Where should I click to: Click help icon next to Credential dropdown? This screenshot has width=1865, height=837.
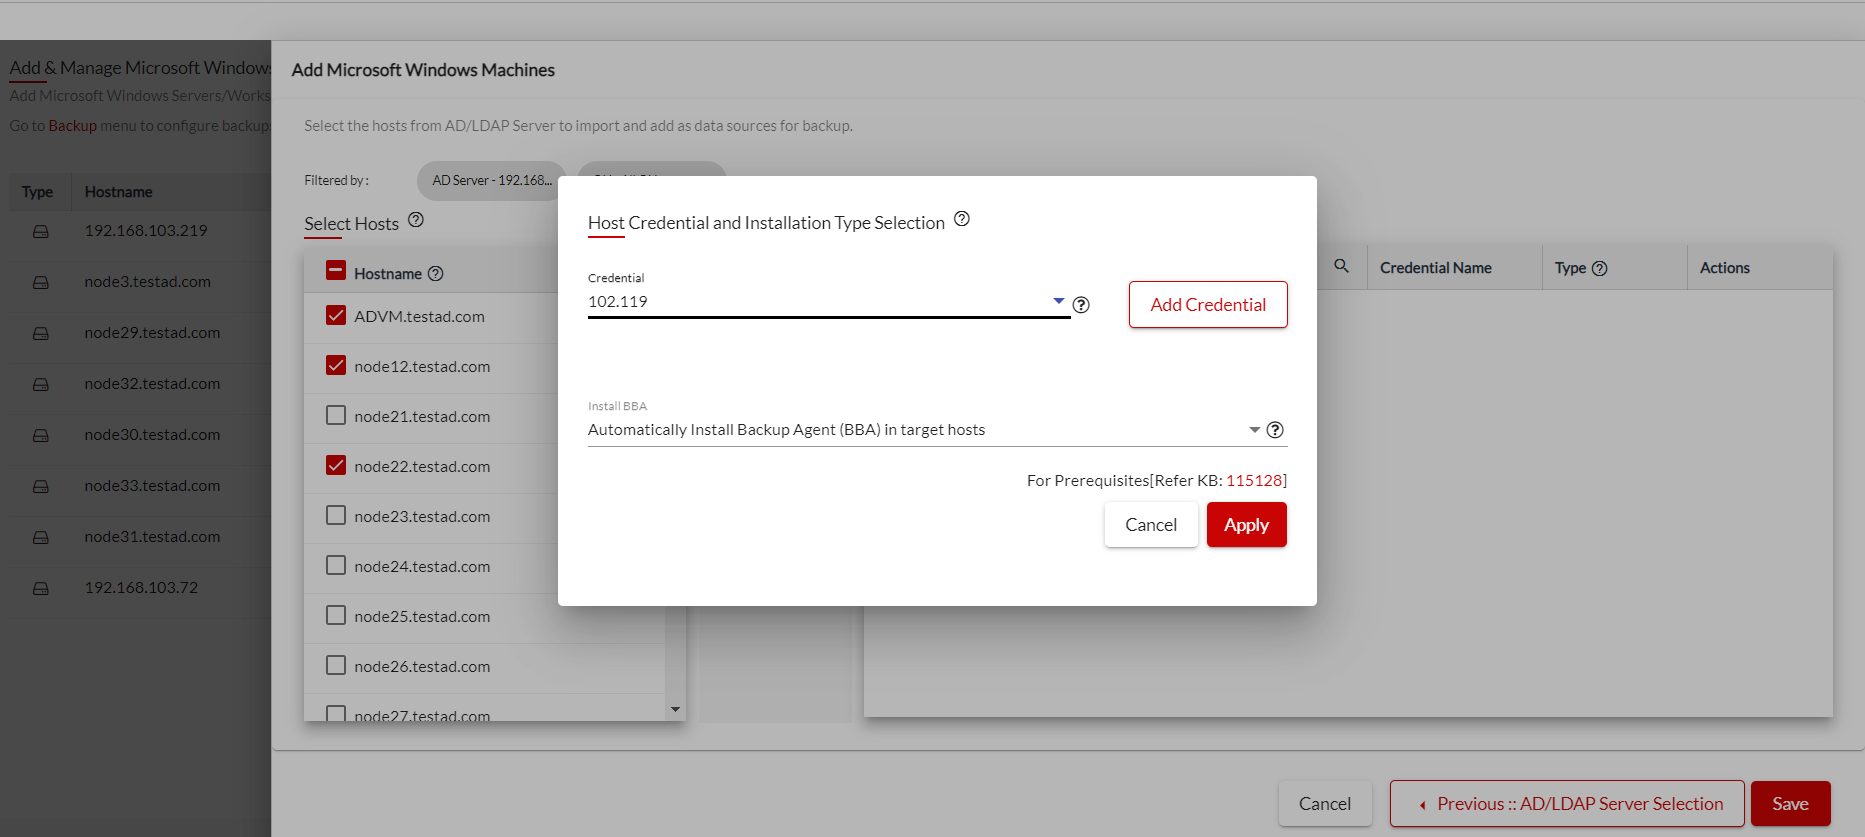point(1081,305)
